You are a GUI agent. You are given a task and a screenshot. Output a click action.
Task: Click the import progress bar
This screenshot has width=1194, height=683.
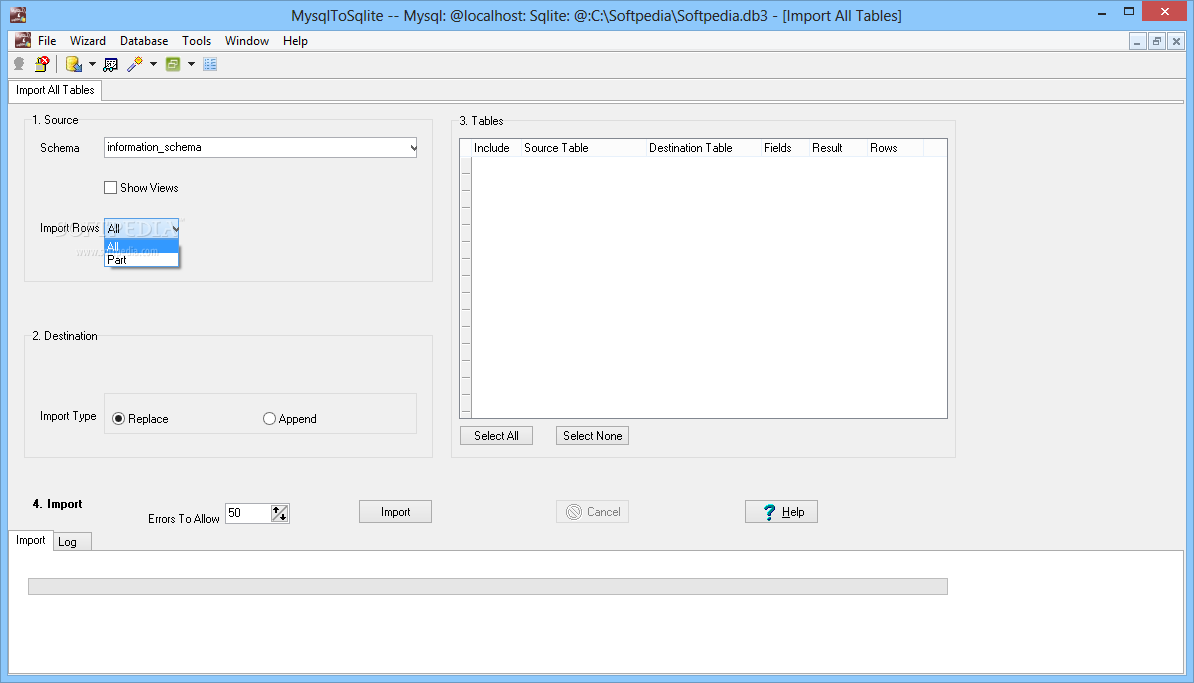(487, 586)
